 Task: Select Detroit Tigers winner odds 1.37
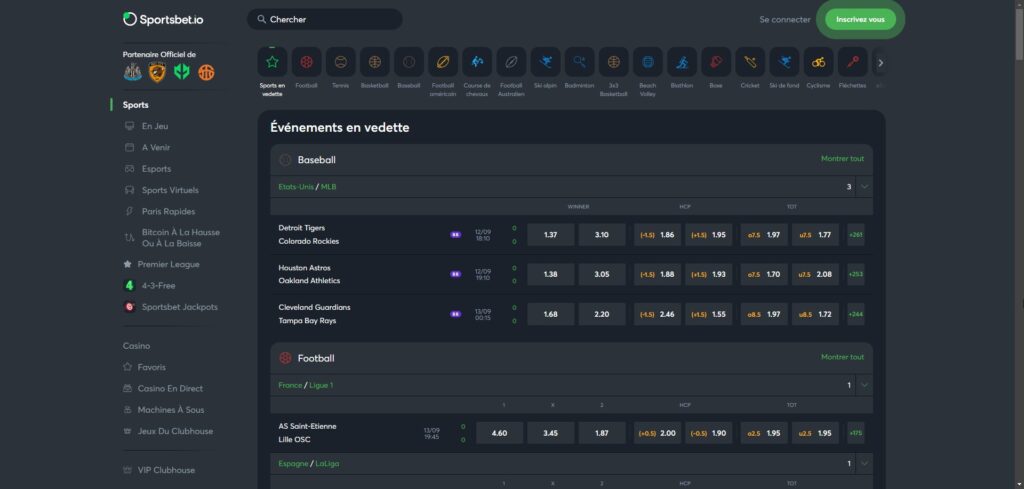(x=550, y=235)
